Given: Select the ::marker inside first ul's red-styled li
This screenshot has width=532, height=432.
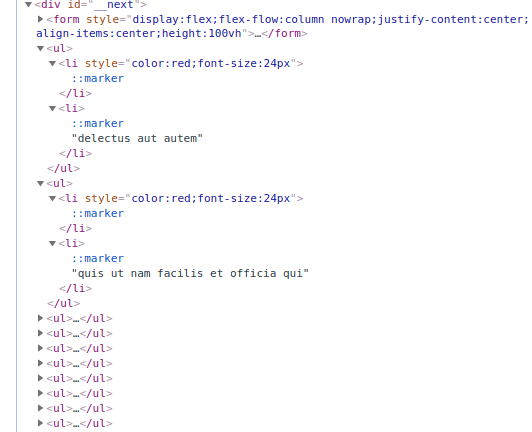Looking at the screenshot, I should coord(98,78).
